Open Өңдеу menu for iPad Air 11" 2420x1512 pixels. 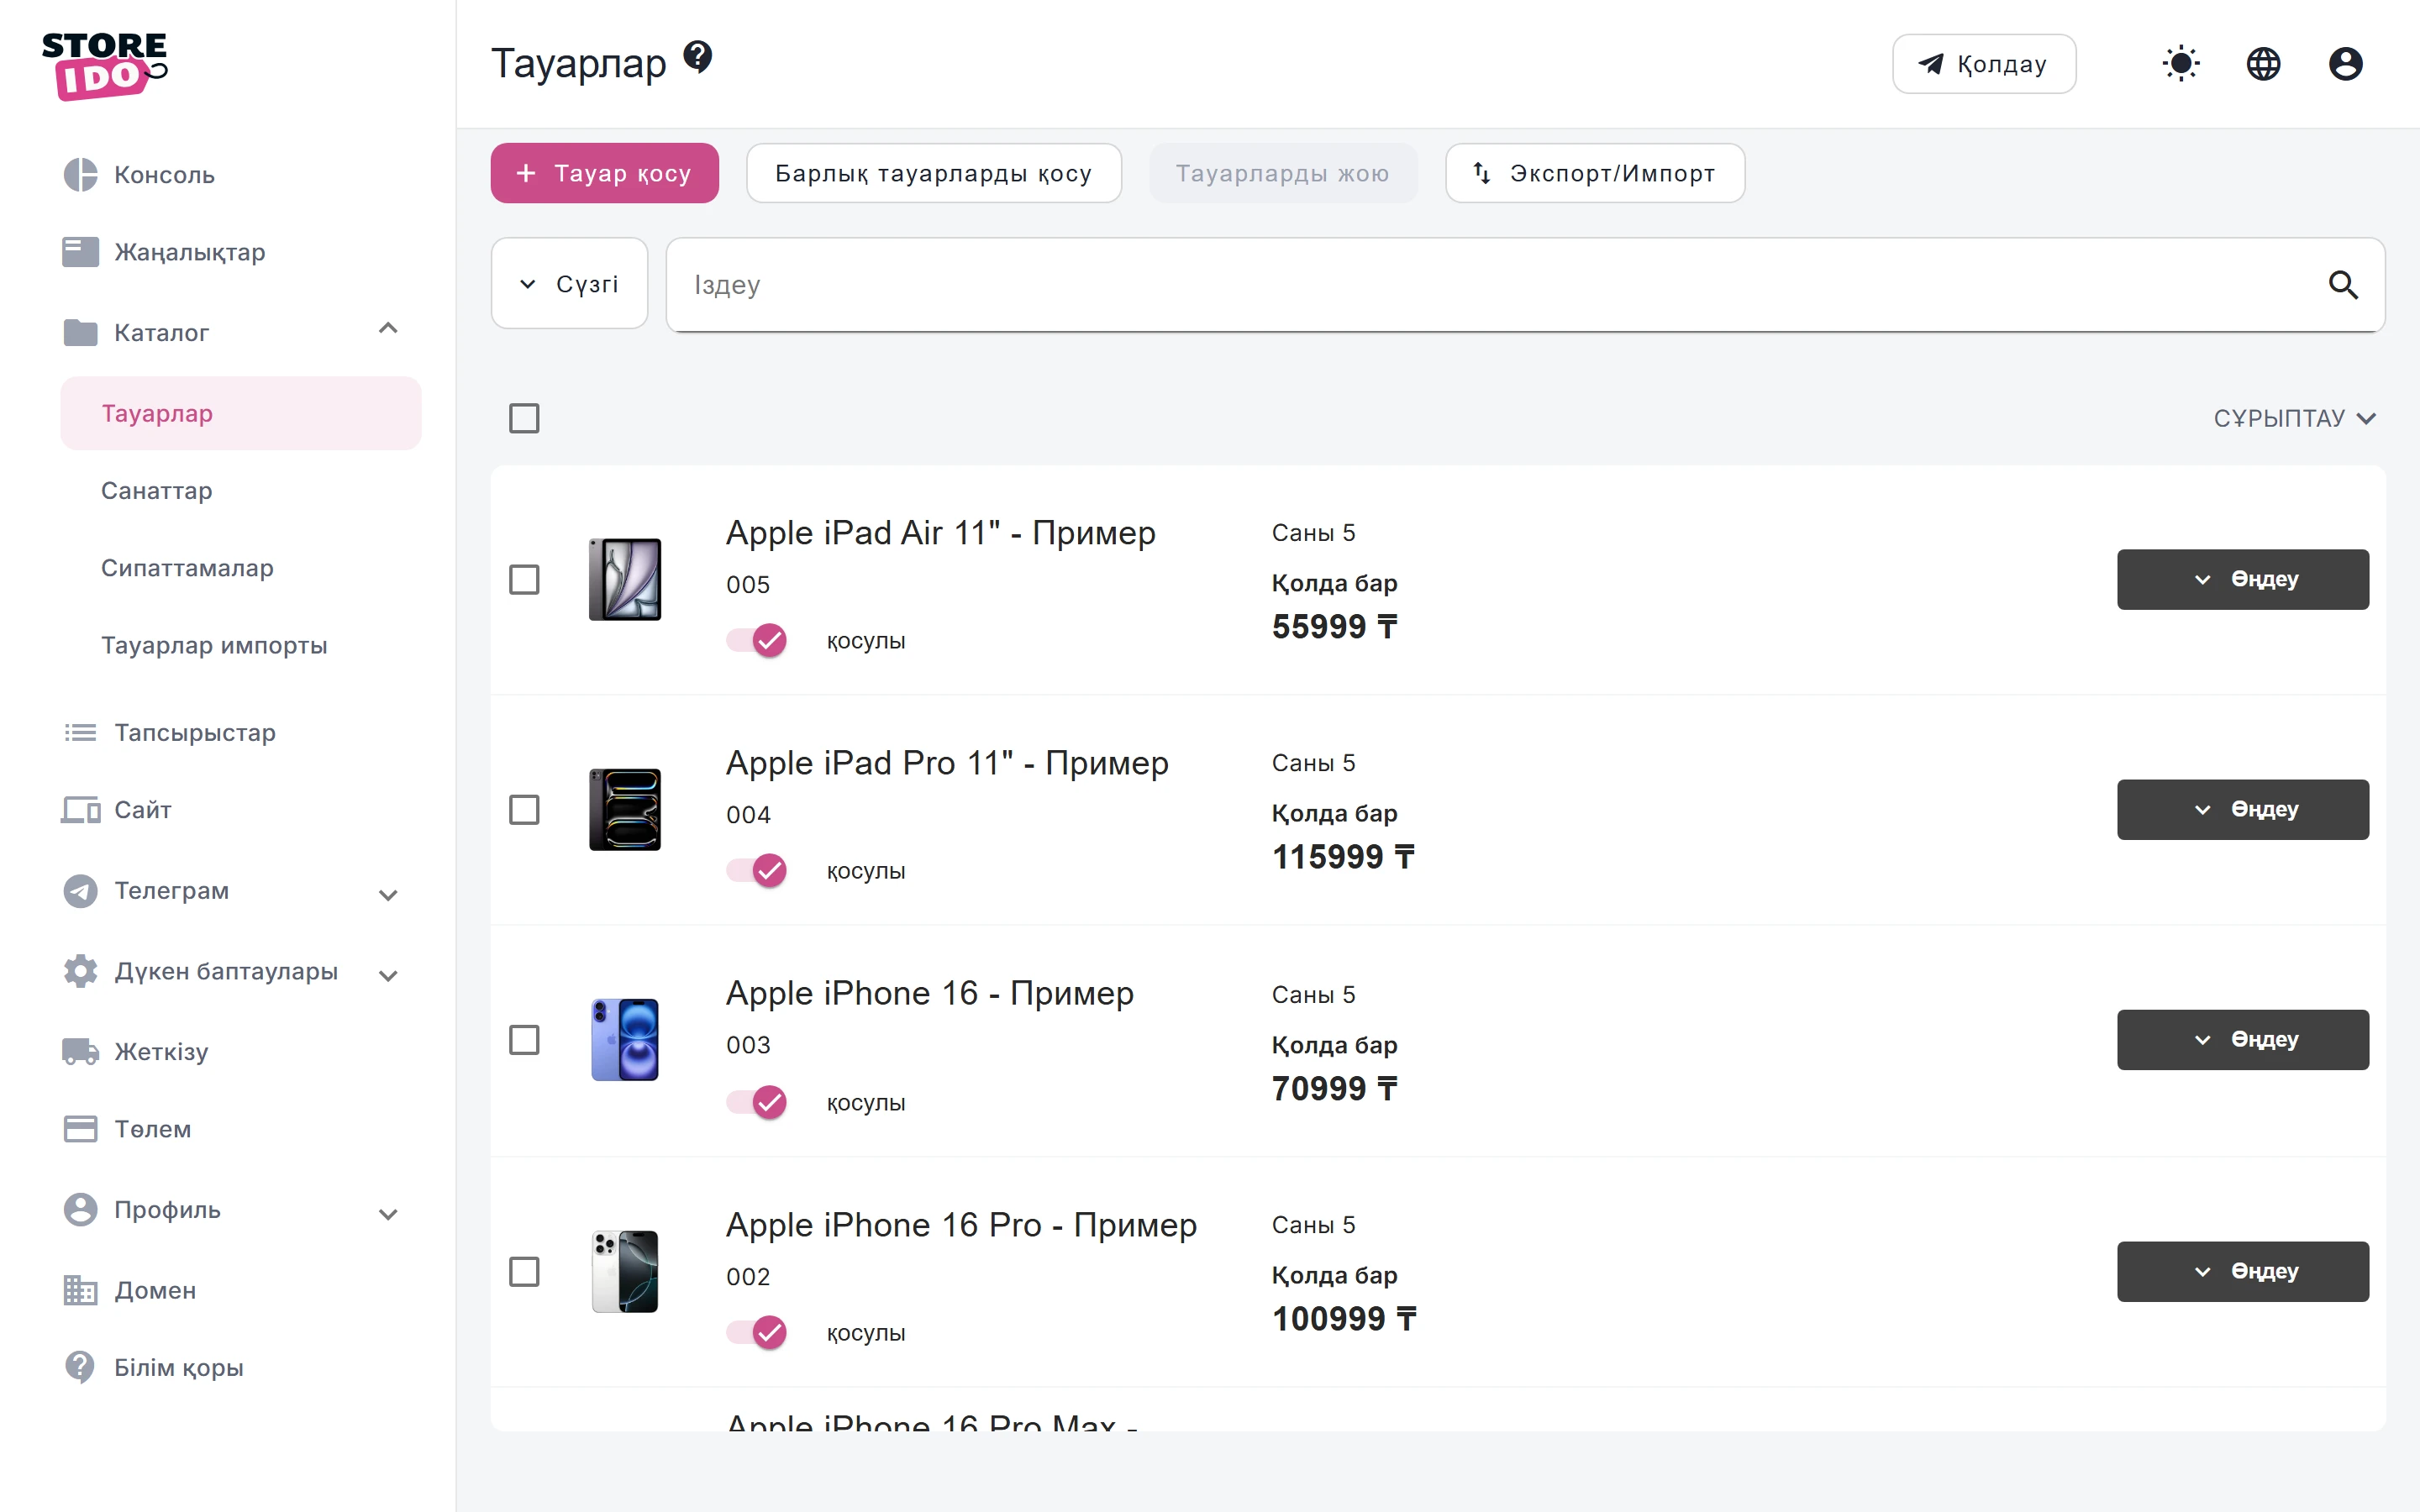click(x=2242, y=579)
